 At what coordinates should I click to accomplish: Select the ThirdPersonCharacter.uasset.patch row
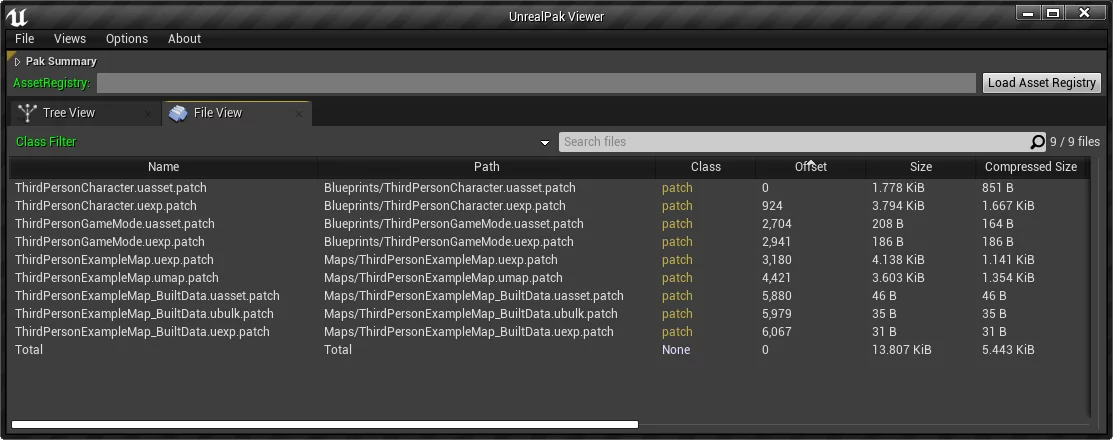tap(111, 188)
